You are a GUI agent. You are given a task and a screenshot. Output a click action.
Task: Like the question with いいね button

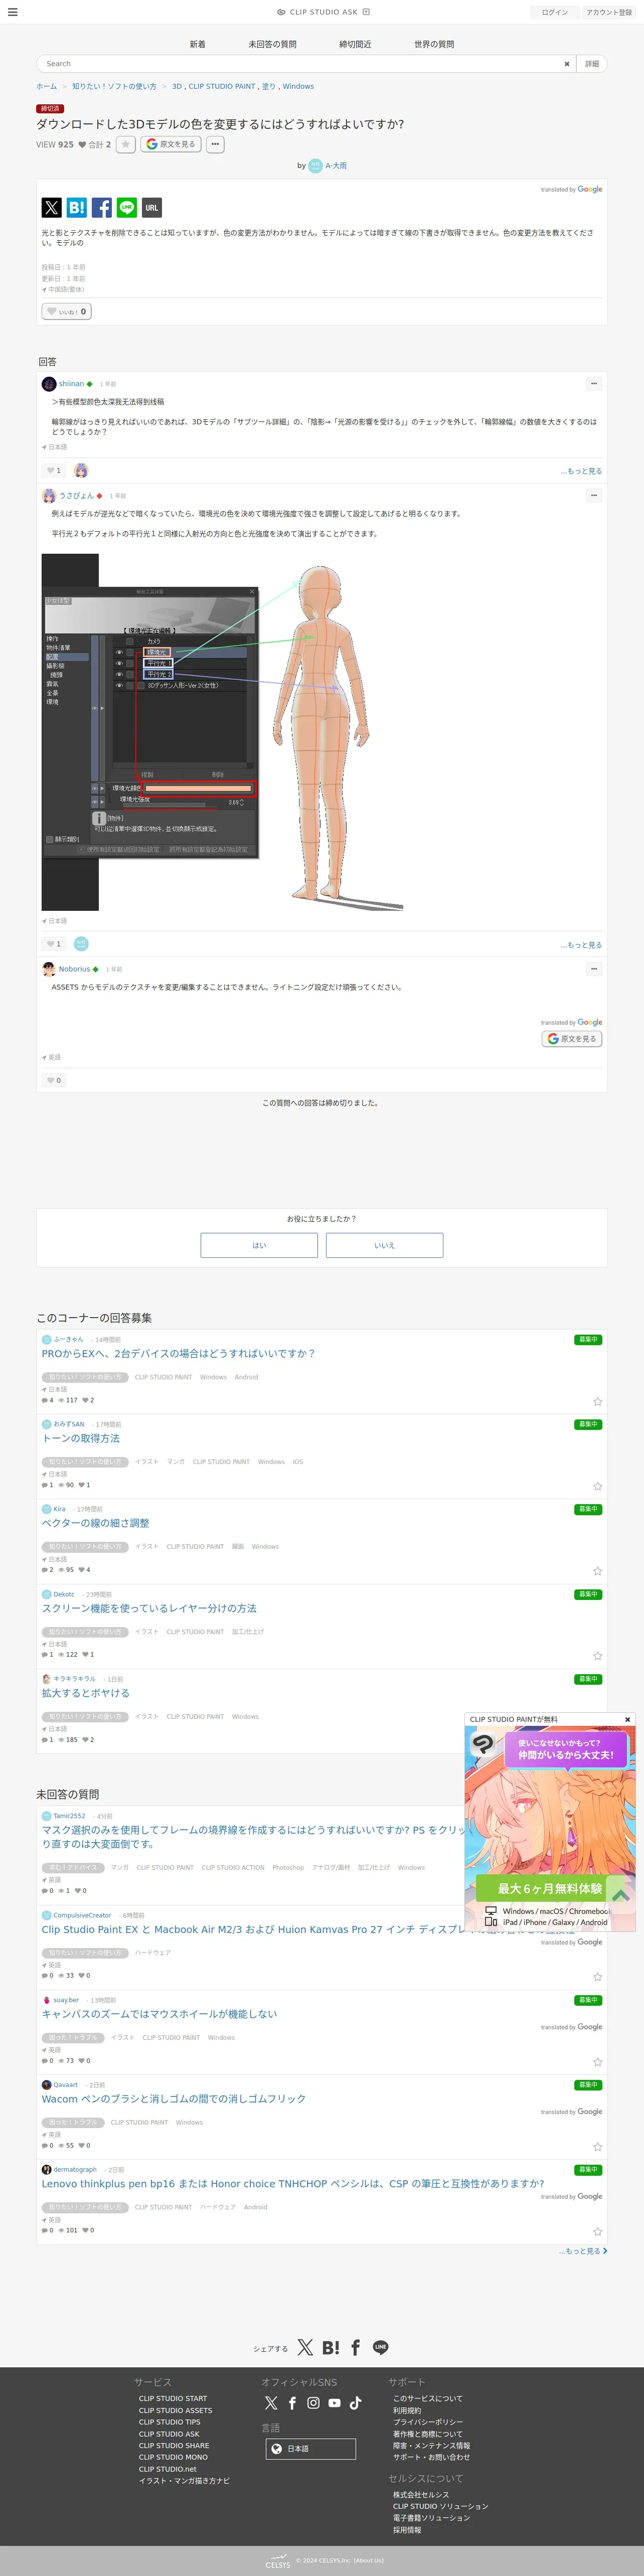click(67, 312)
